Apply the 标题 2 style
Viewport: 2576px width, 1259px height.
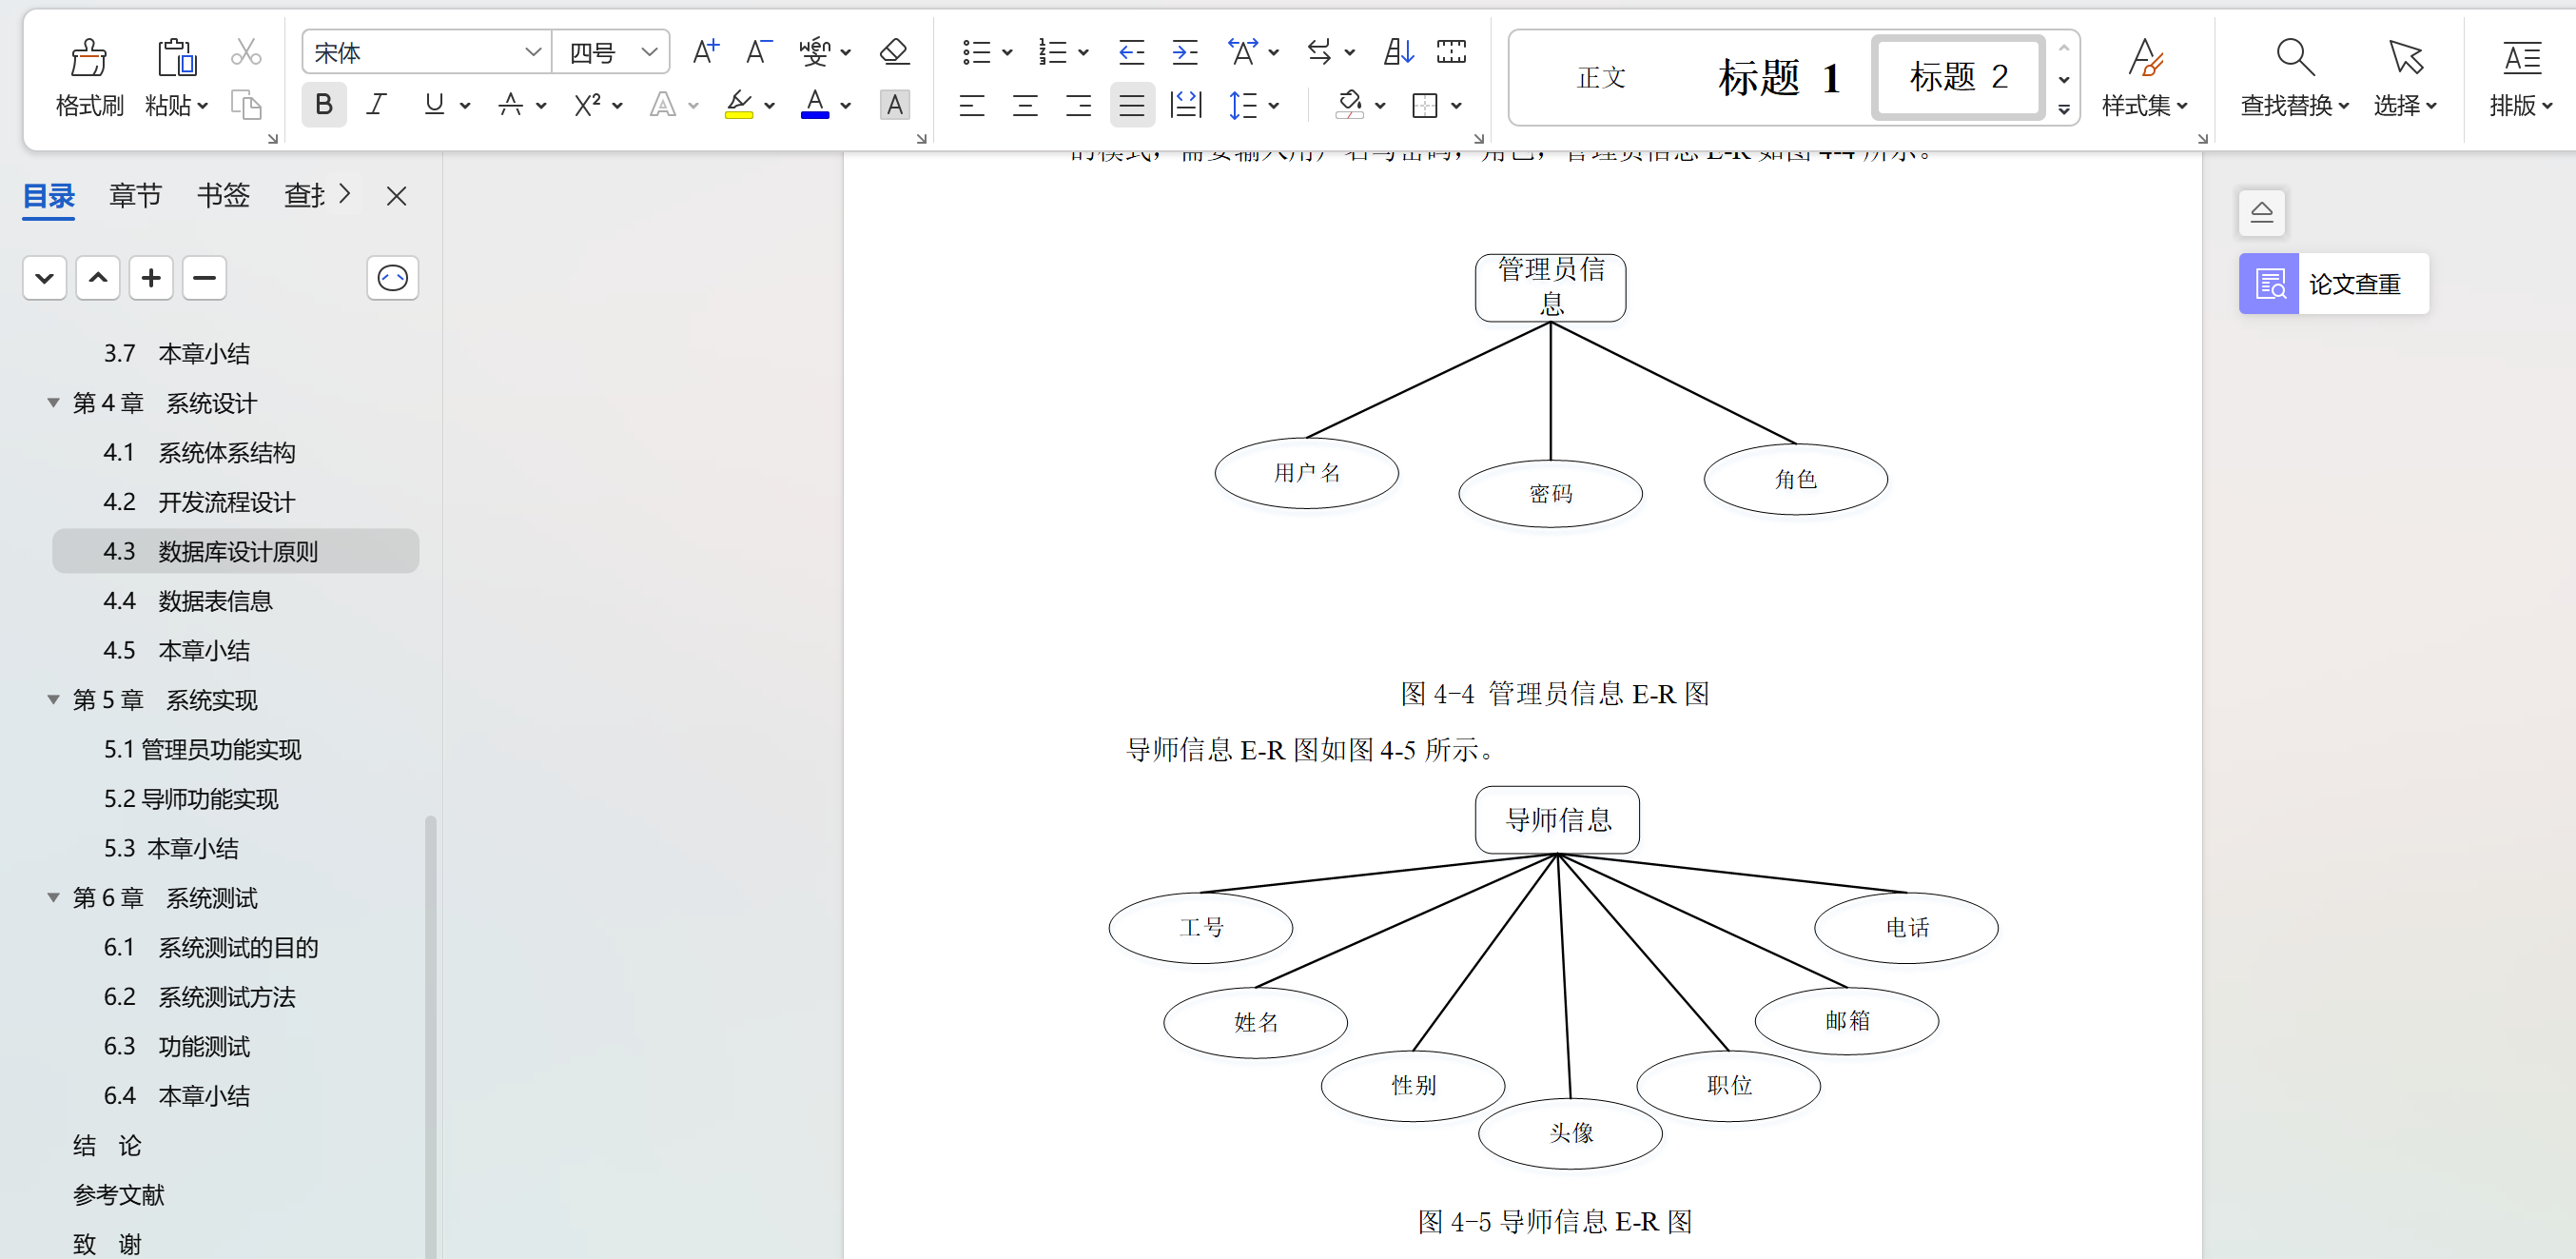[1958, 77]
